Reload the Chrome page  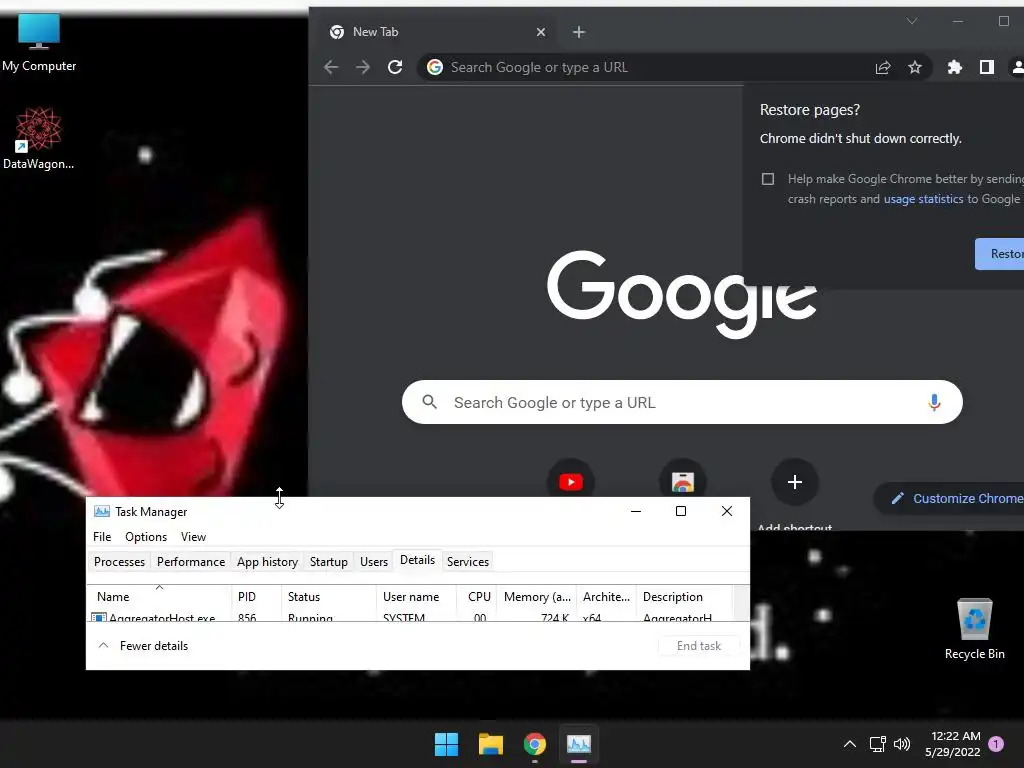coord(394,67)
